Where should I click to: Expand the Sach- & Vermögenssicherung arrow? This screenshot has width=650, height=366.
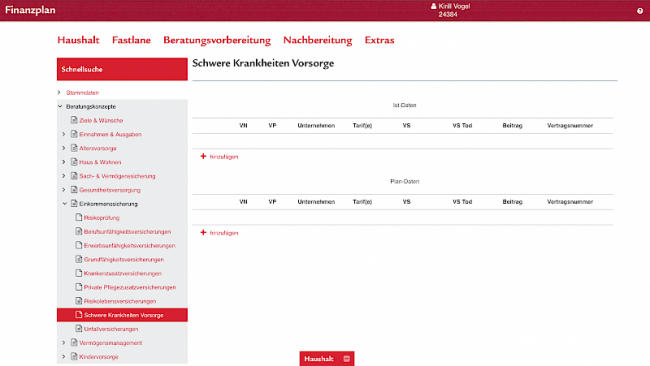point(63,176)
